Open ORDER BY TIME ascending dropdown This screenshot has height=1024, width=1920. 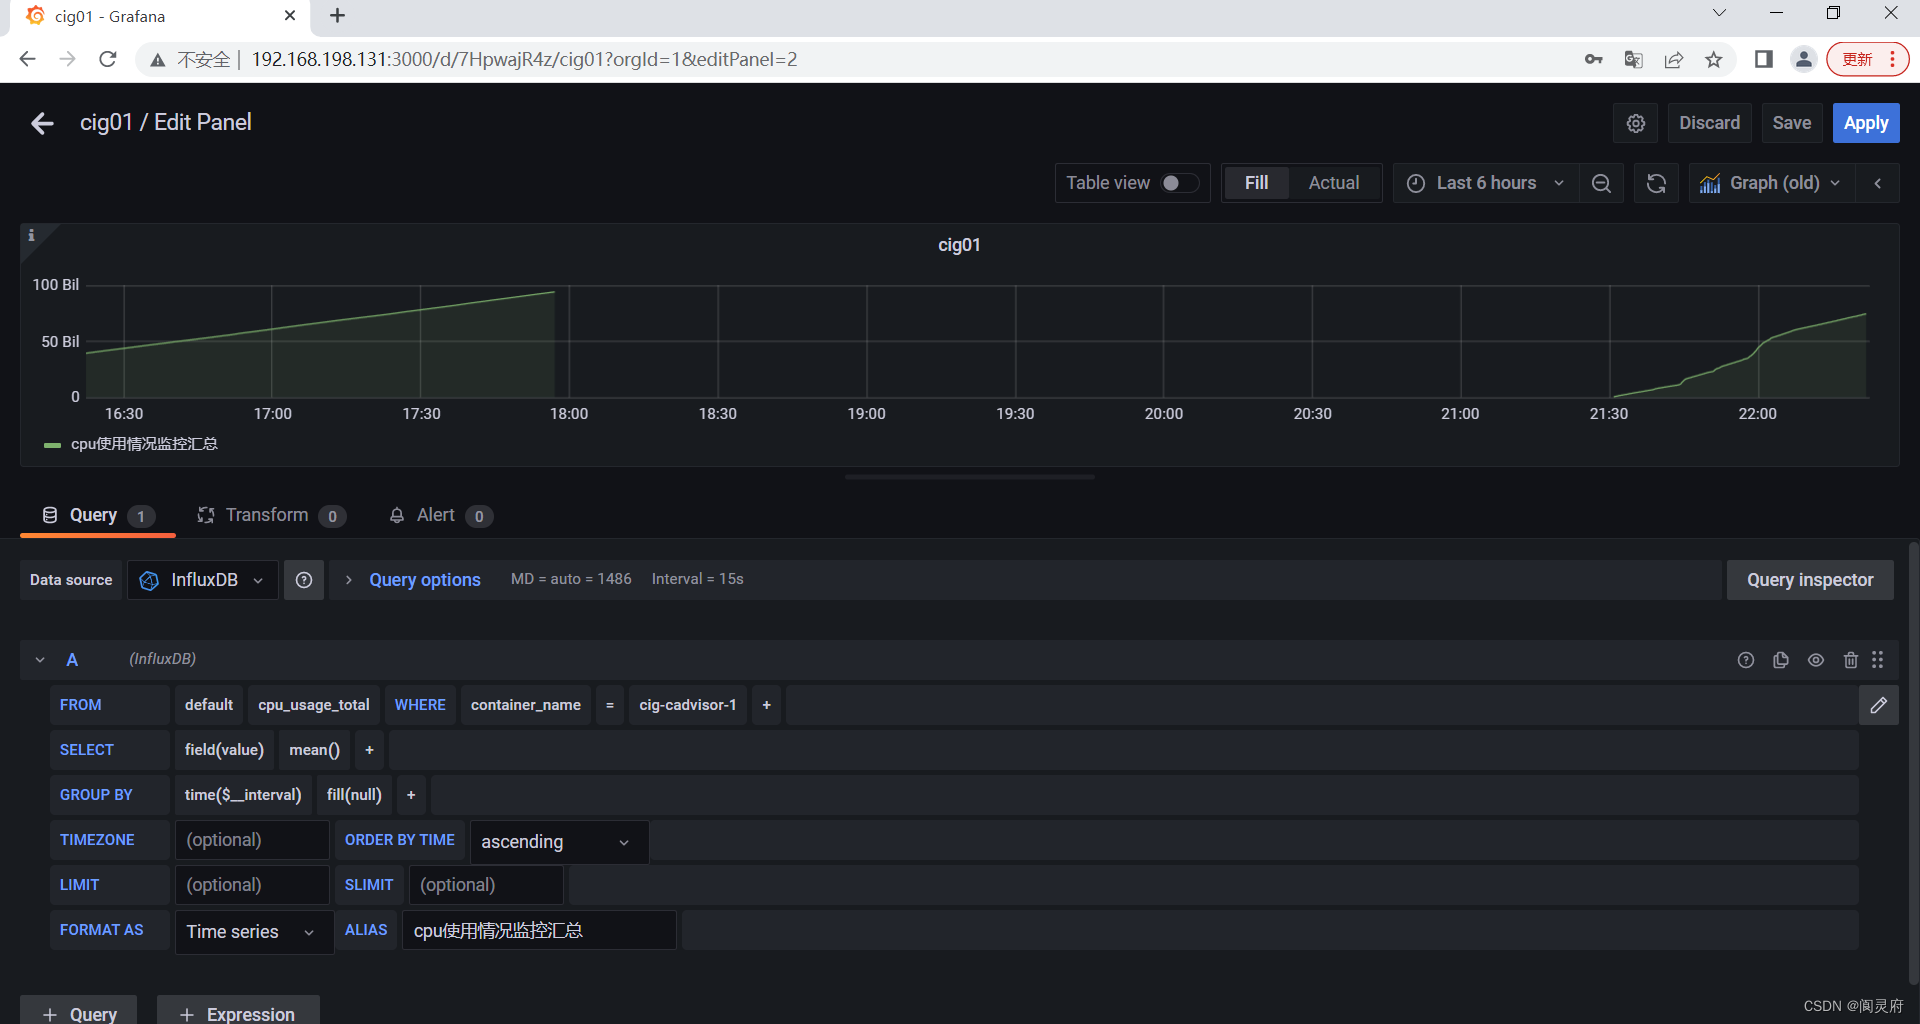point(559,842)
